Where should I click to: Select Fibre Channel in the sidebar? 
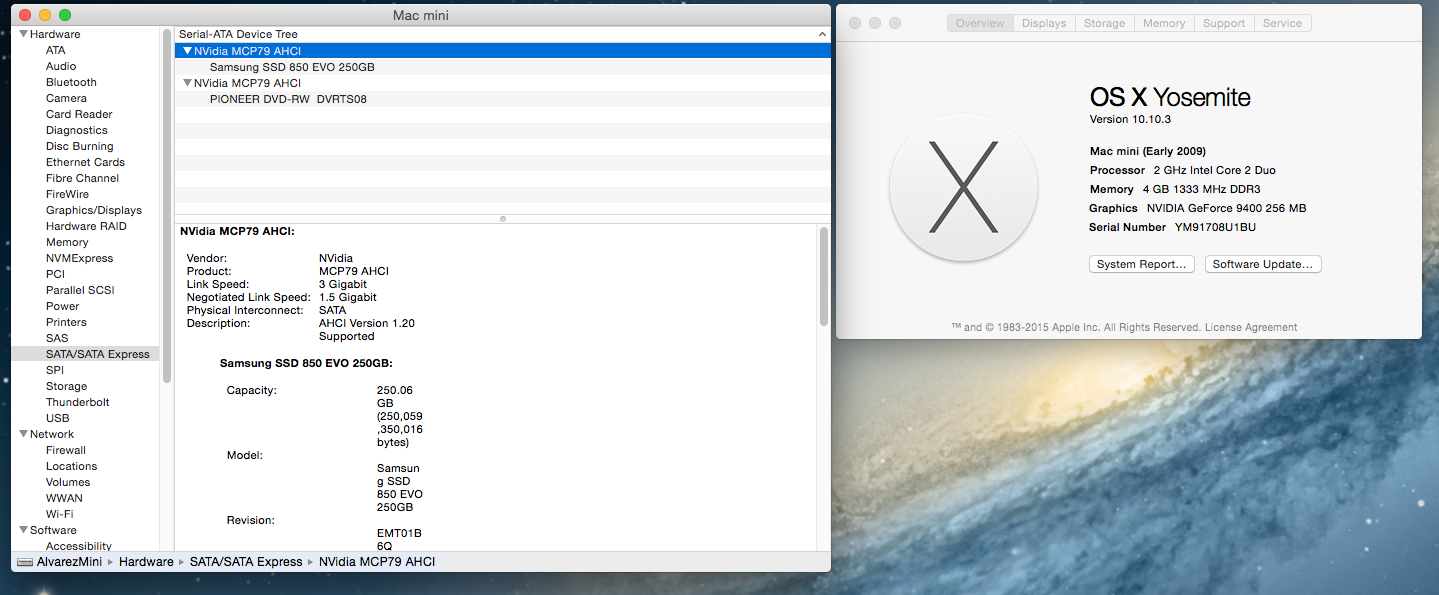[82, 178]
